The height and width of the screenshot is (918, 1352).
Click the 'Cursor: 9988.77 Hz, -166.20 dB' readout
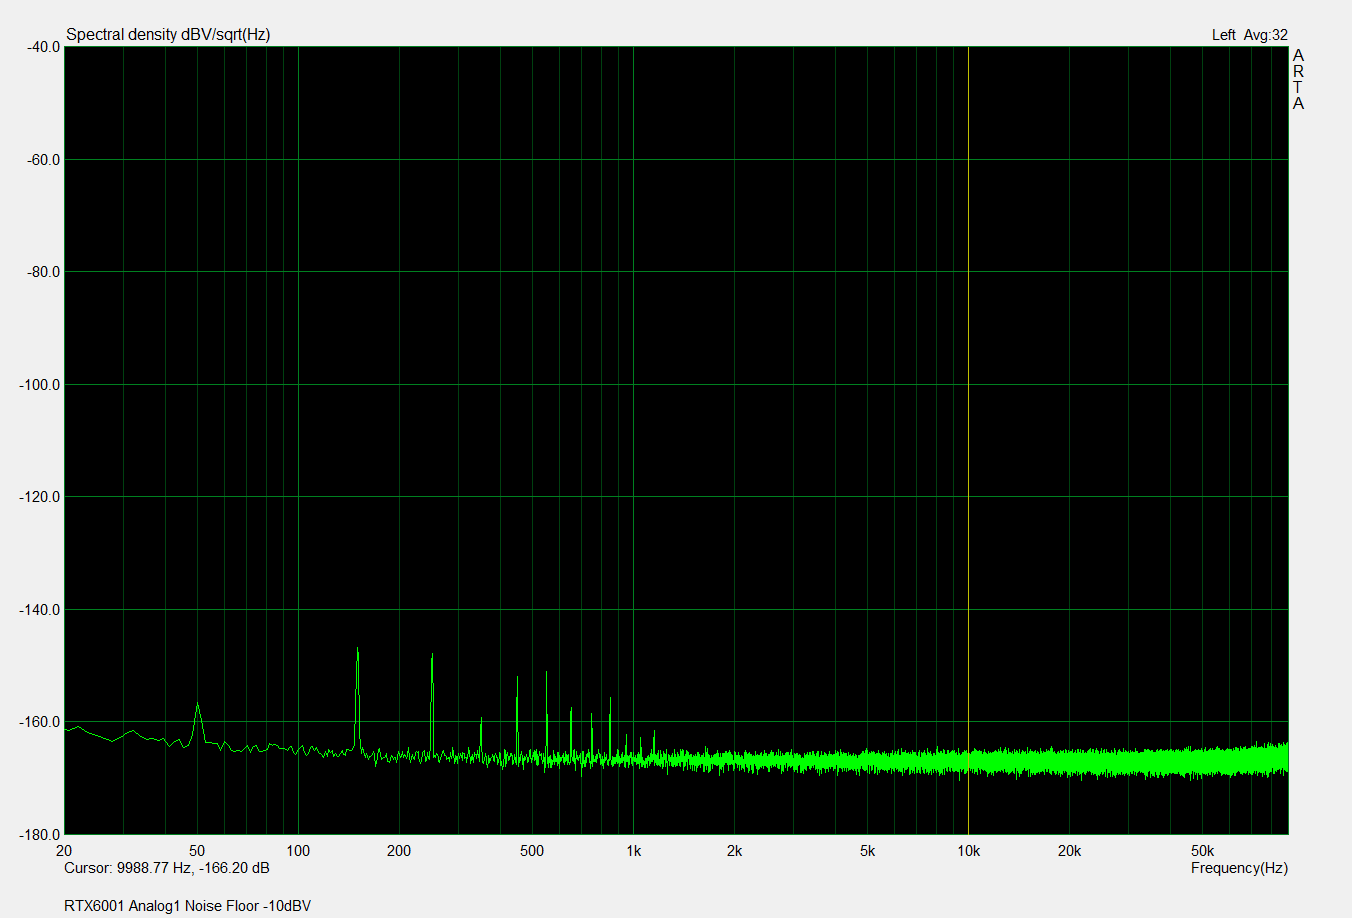point(167,868)
